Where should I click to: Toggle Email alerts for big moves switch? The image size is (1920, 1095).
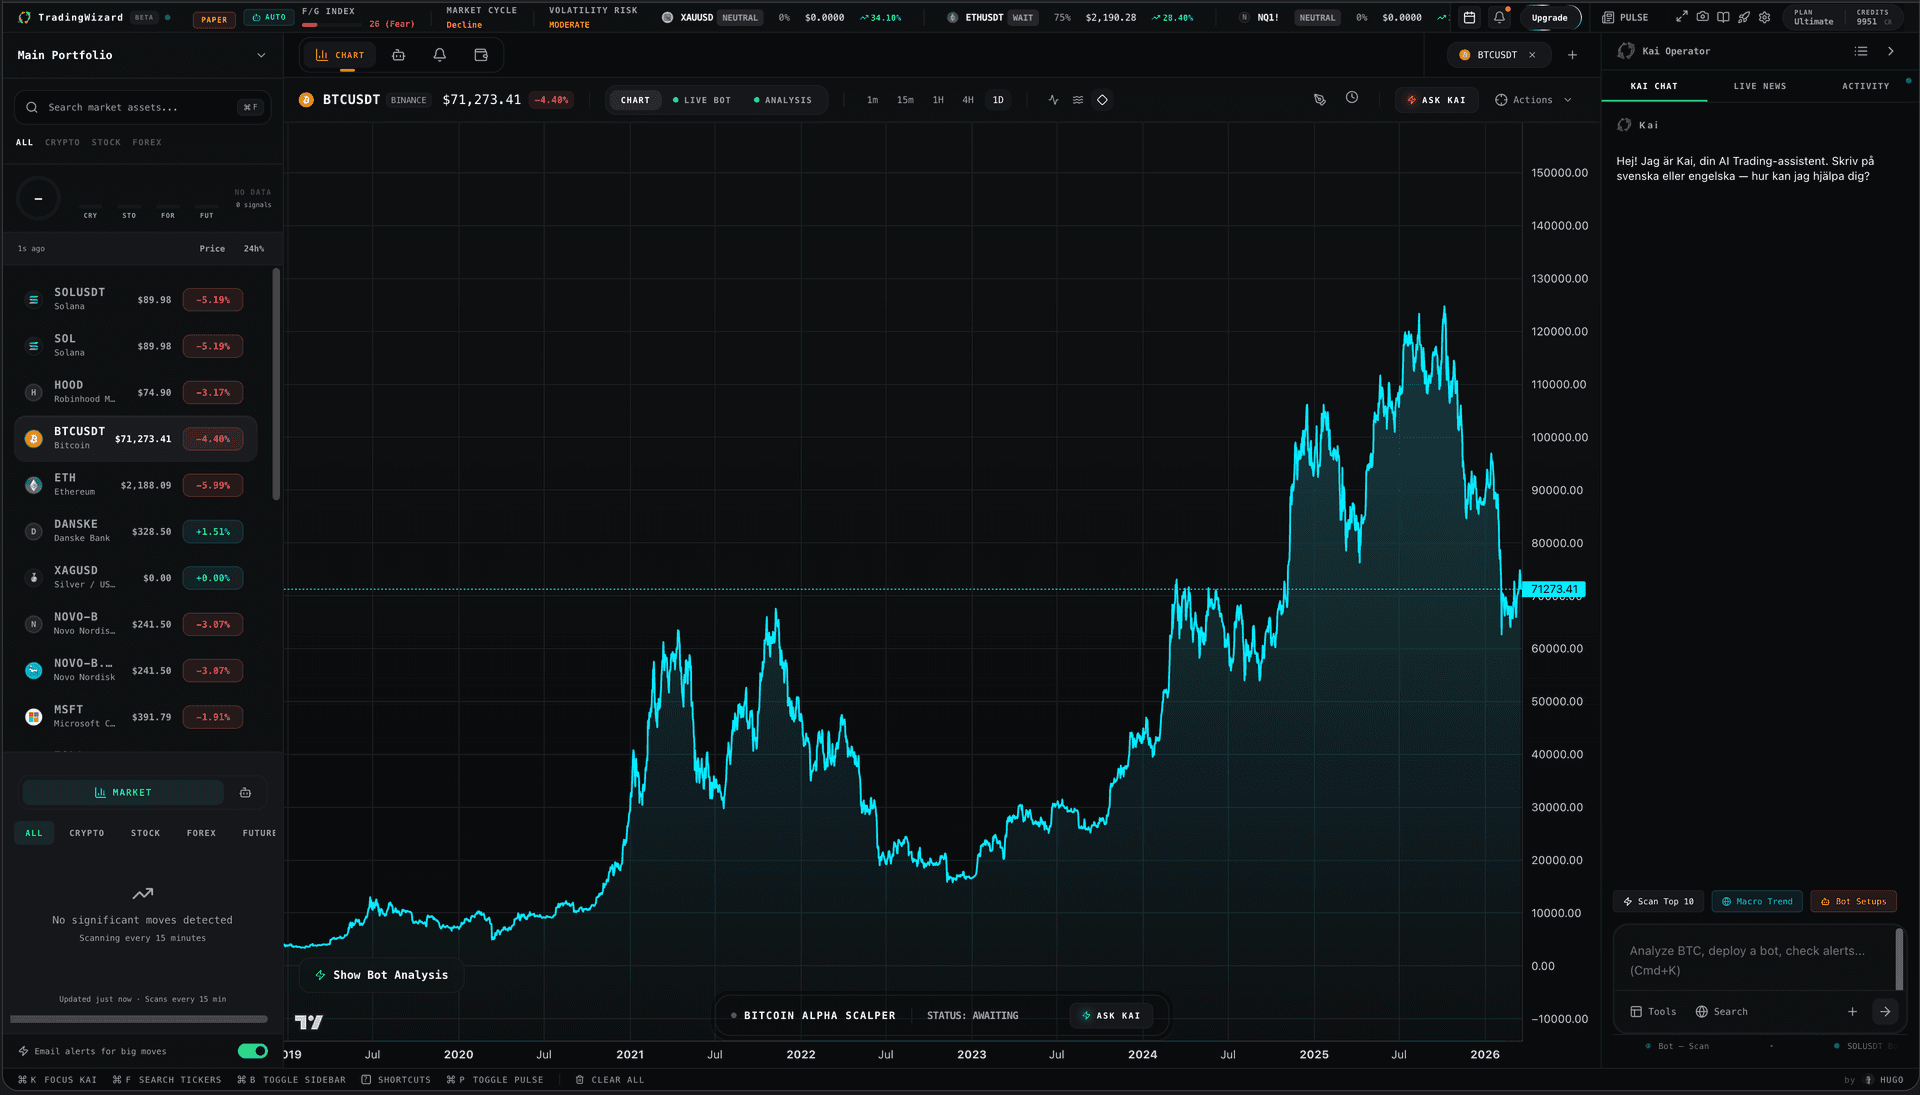coord(253,1051)
